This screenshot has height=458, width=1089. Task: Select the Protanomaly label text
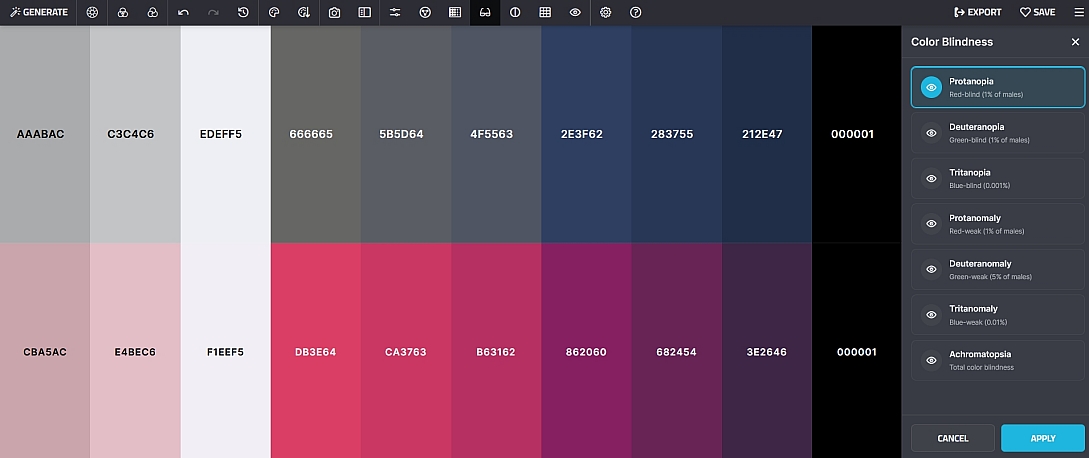[975, 218]
